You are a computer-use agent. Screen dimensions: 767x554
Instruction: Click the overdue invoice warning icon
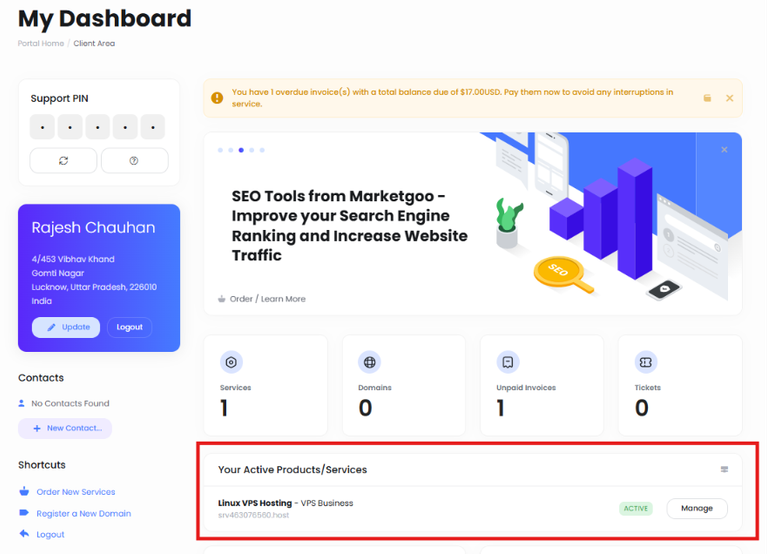(x=217, y=98)
